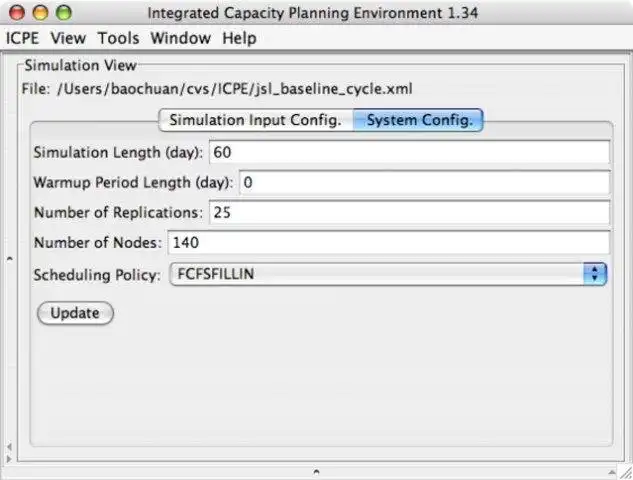Viewport: 633px width, 480px height.
Task: Click the left-edge split pane collapse arrow
Action: pos(9,259)
